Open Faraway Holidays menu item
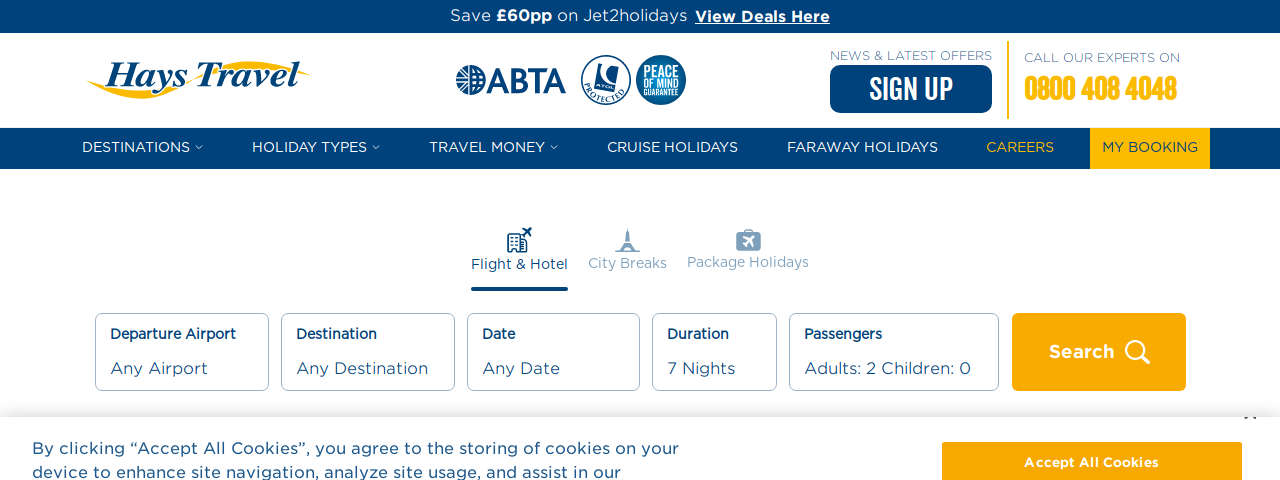Viewport: 1280px width, 480px height. coord(862,148)
